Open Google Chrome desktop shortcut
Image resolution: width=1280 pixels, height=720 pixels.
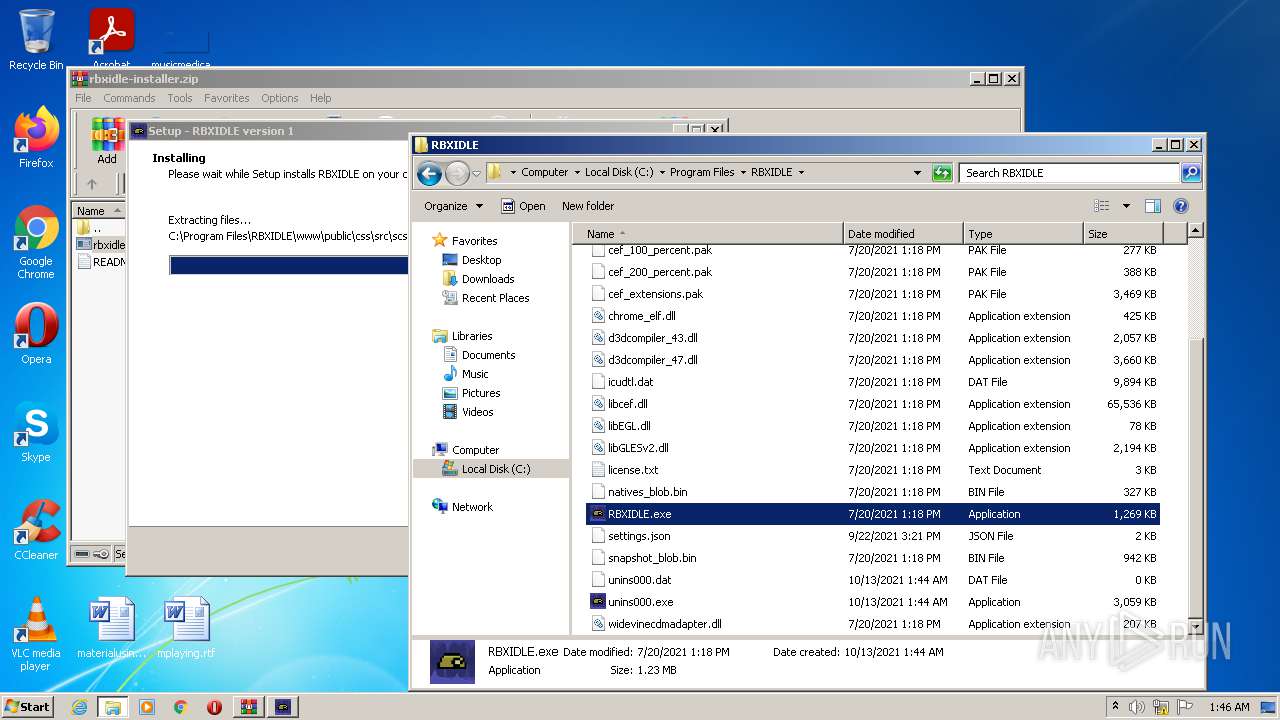coord(36,243)
